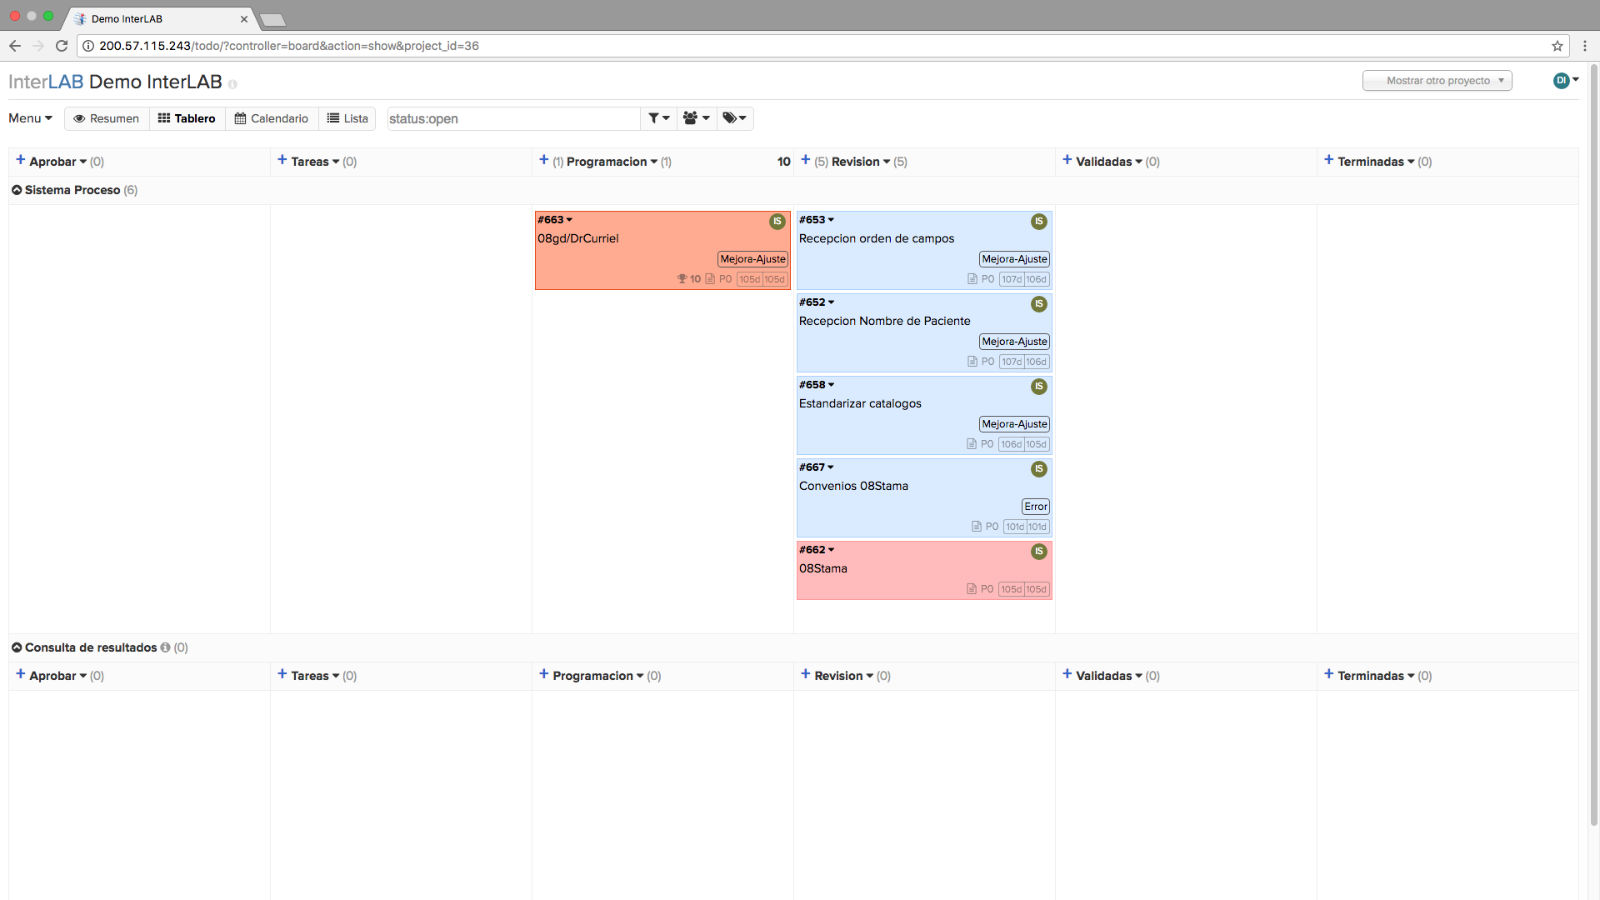This screenshot has width=1600, height=900.
Task: Click the IS avatar on task #653
Action: [1039, 221]
